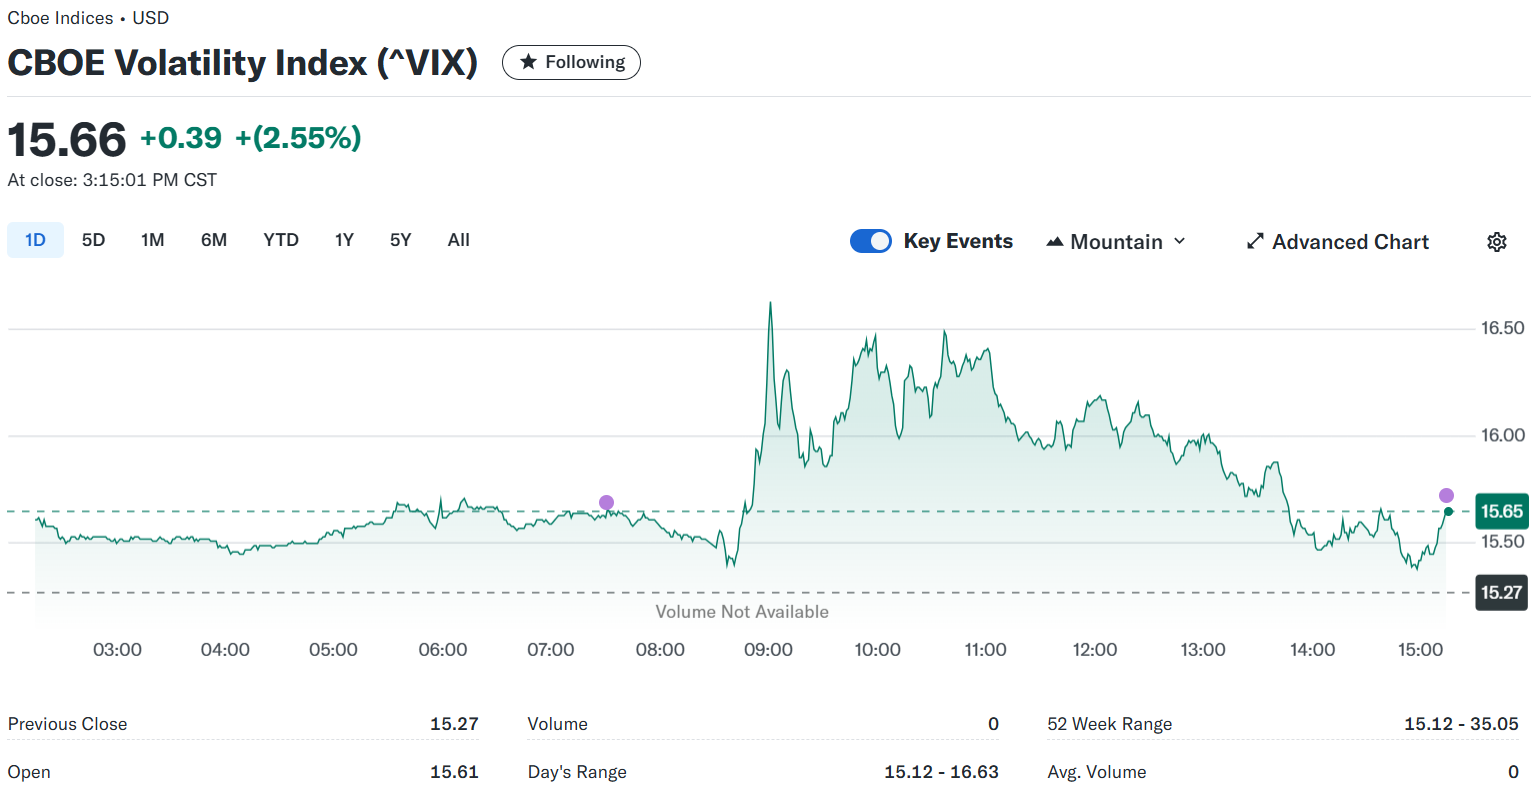Open the Mountain chart type dropdown
The height and width of the screenshot is (788, 1531).
click(x=1116, y=242)
